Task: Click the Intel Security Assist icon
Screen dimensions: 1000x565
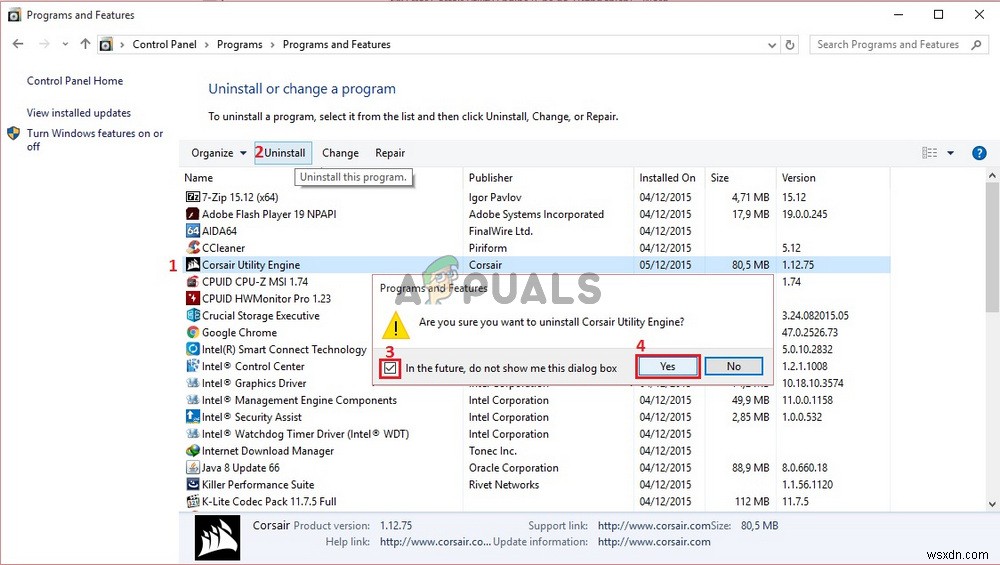Action: point(193,417)
